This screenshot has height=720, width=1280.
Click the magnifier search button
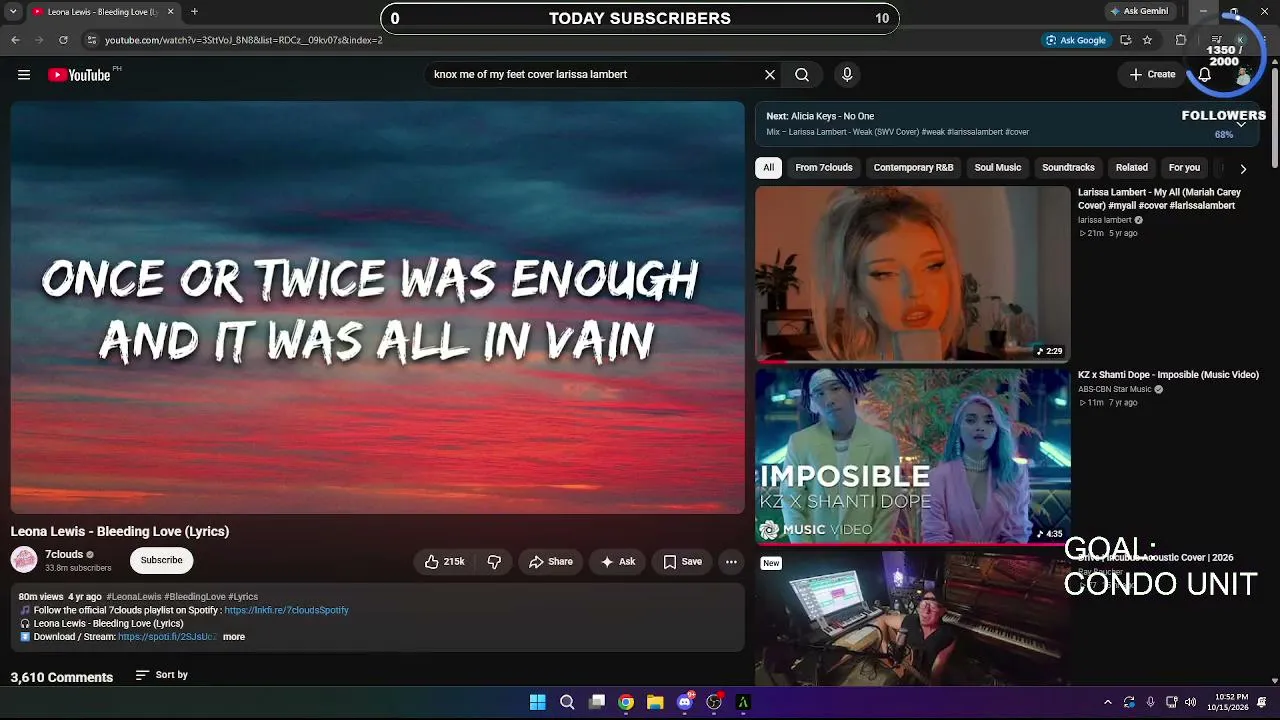tap(802, 74)
